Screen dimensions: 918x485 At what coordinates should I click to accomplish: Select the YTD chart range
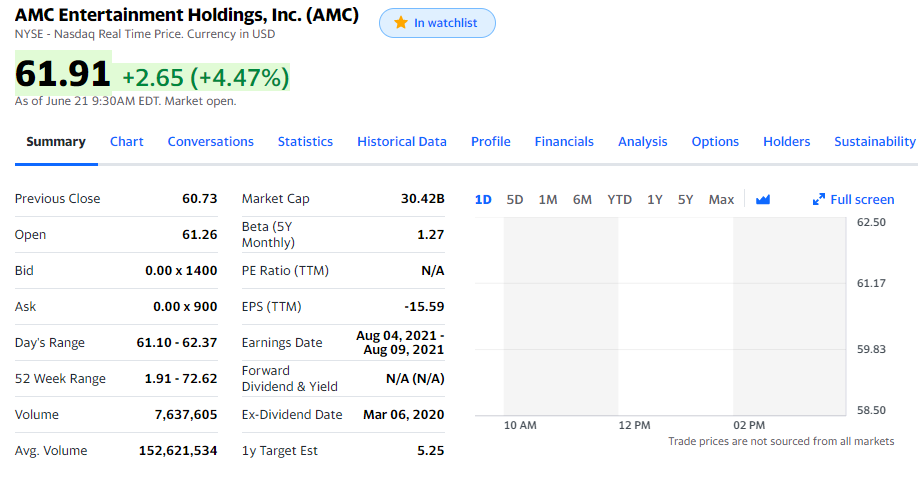point(619,200)
